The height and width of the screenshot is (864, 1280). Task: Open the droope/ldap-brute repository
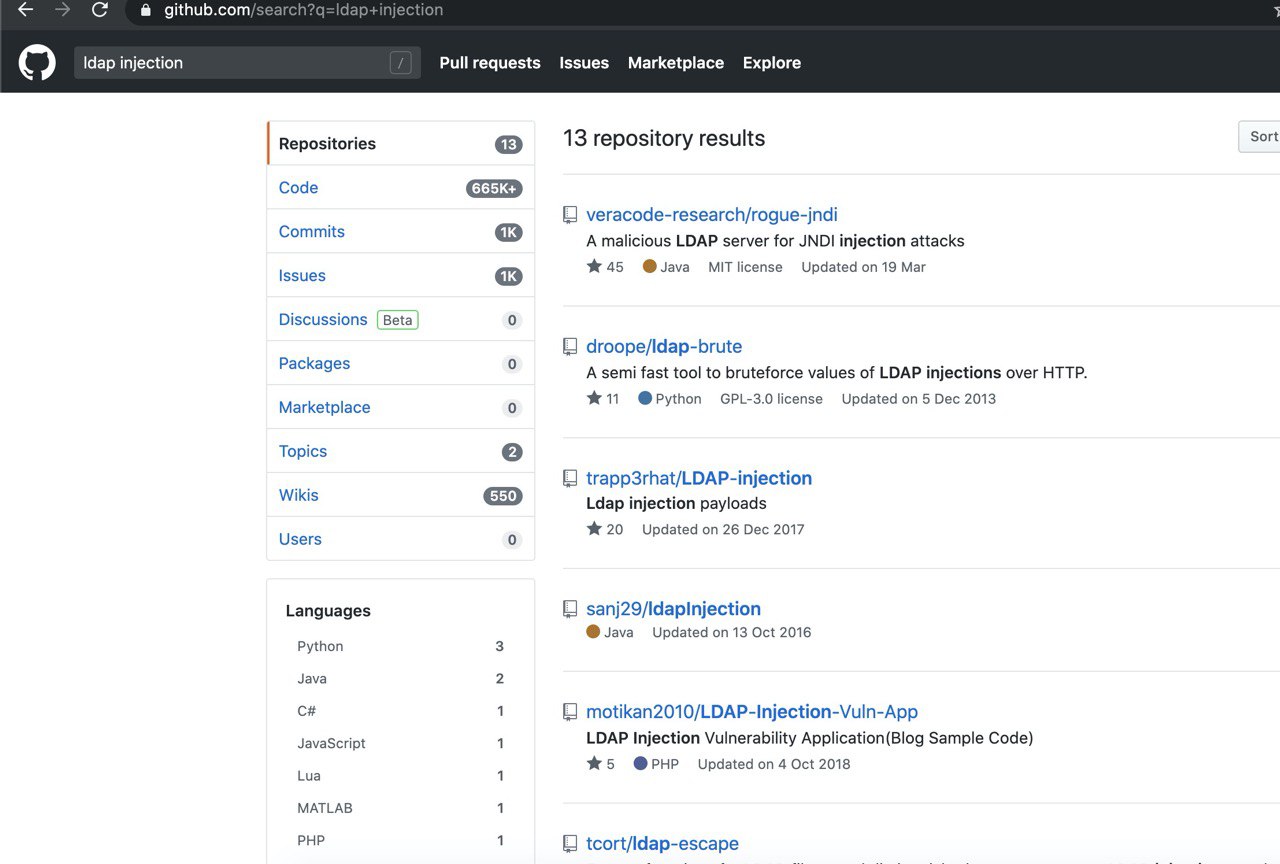[664, 346]
